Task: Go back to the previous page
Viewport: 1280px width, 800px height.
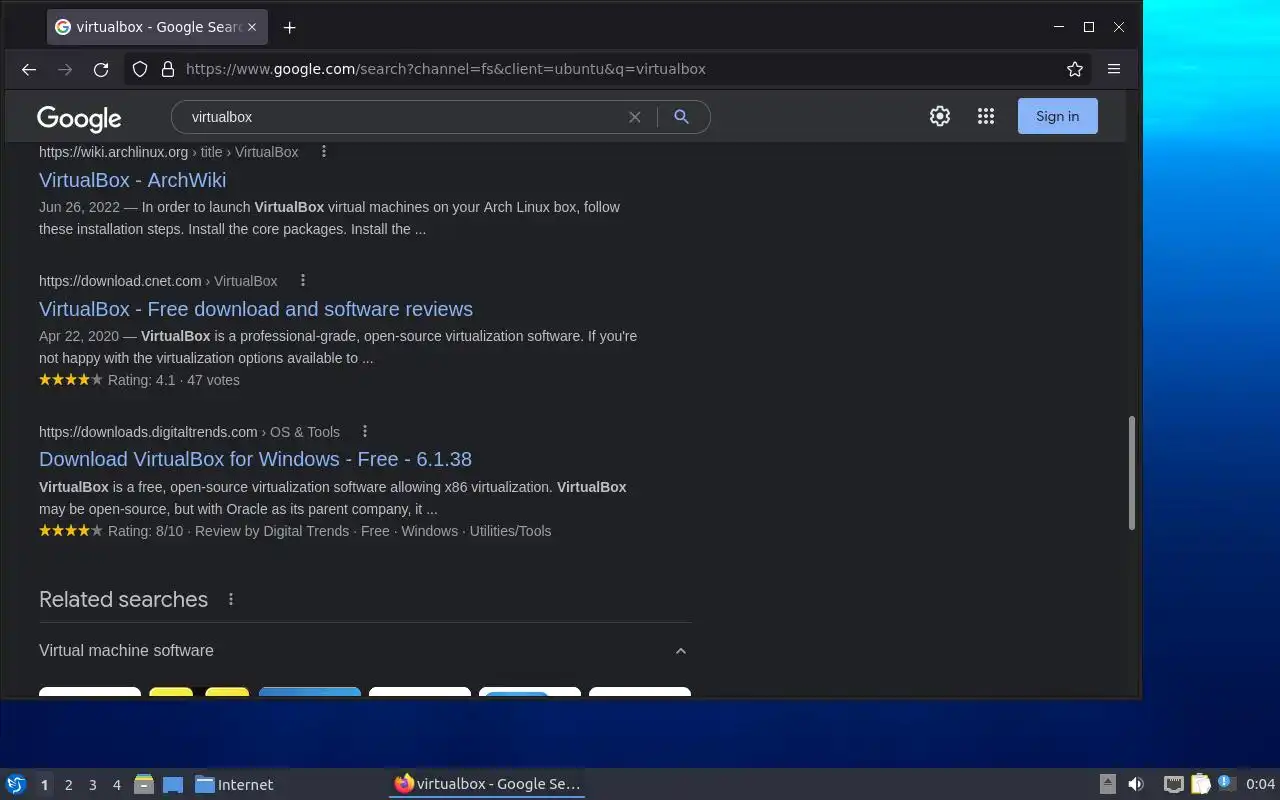Action: point(29,69)
